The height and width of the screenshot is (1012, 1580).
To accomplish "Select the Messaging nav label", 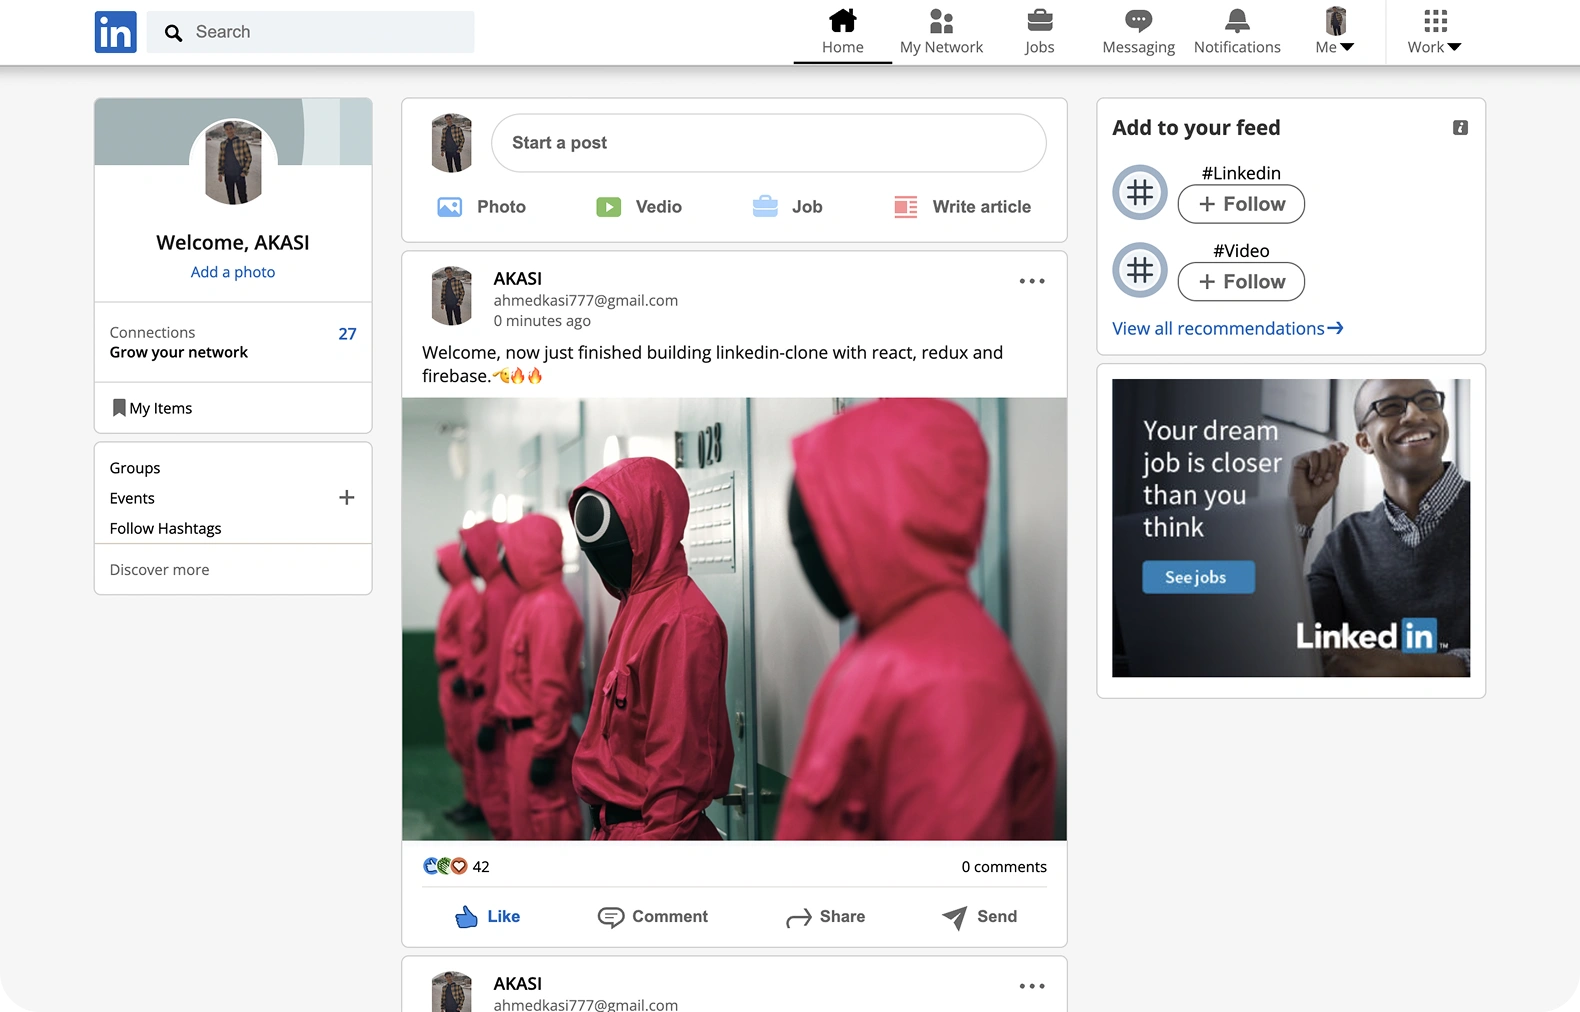I will click(x=1138, y=47).
